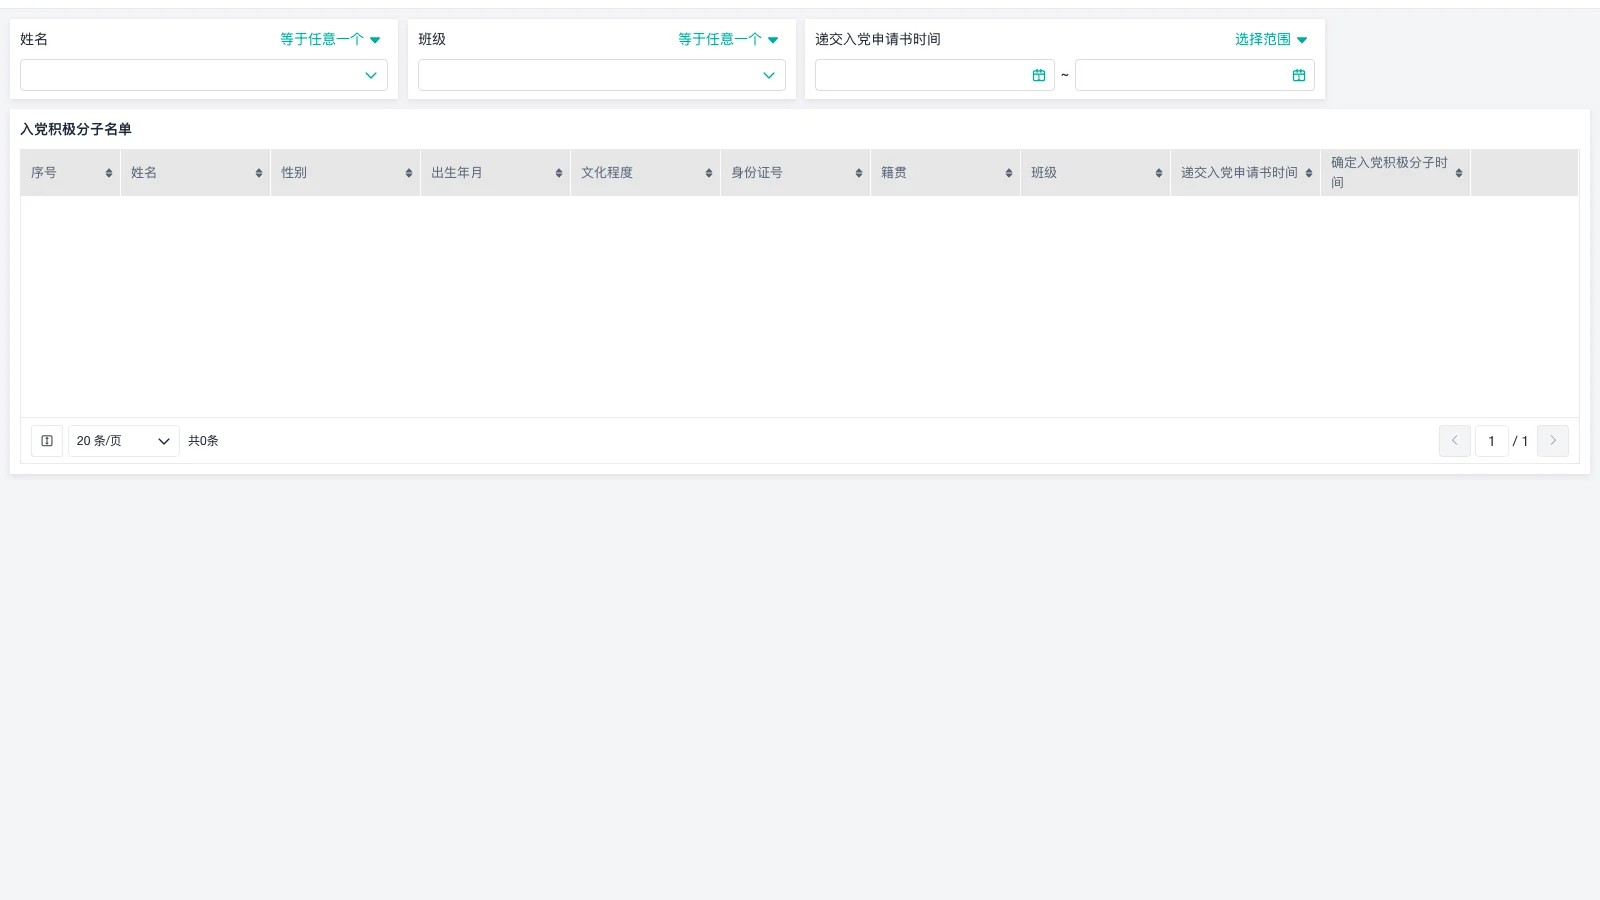Click sort icon for 确定入党积极分子时间 column
This screenshot has height=900, width=1600.
1459,173
